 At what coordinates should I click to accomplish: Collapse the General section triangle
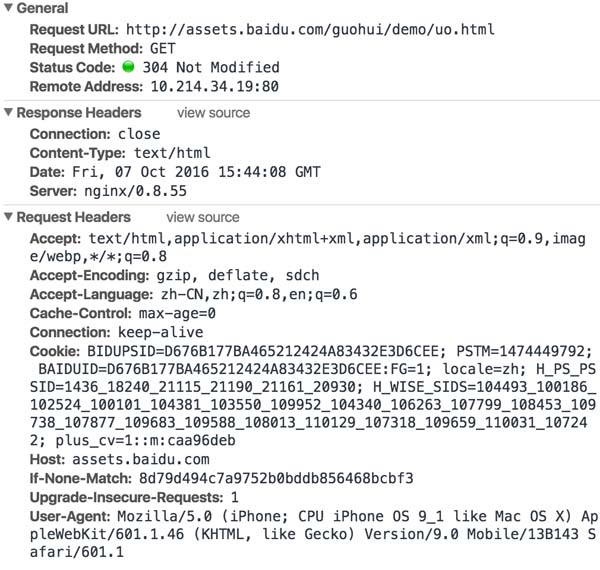pos(9,8)
